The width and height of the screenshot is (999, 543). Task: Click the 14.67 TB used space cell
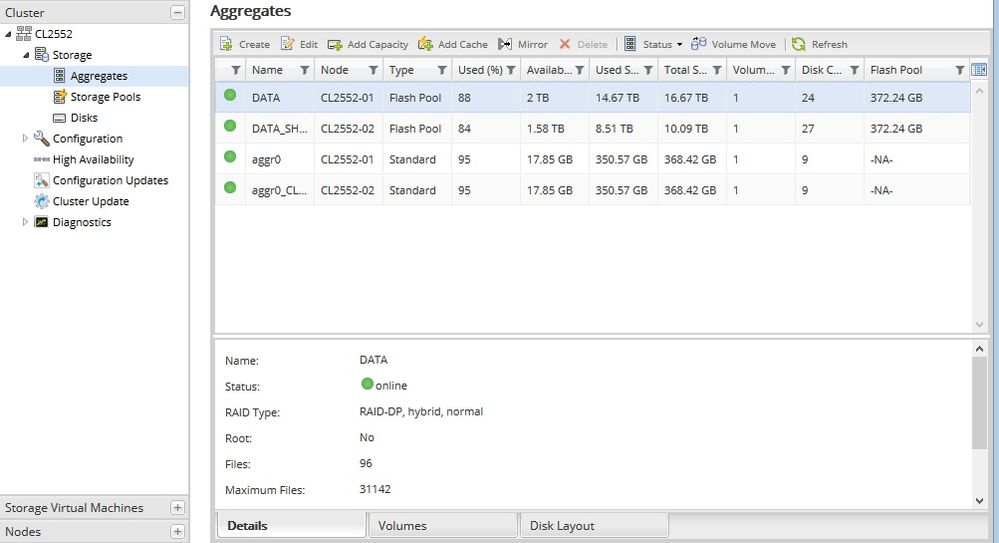tap(617, 98)
